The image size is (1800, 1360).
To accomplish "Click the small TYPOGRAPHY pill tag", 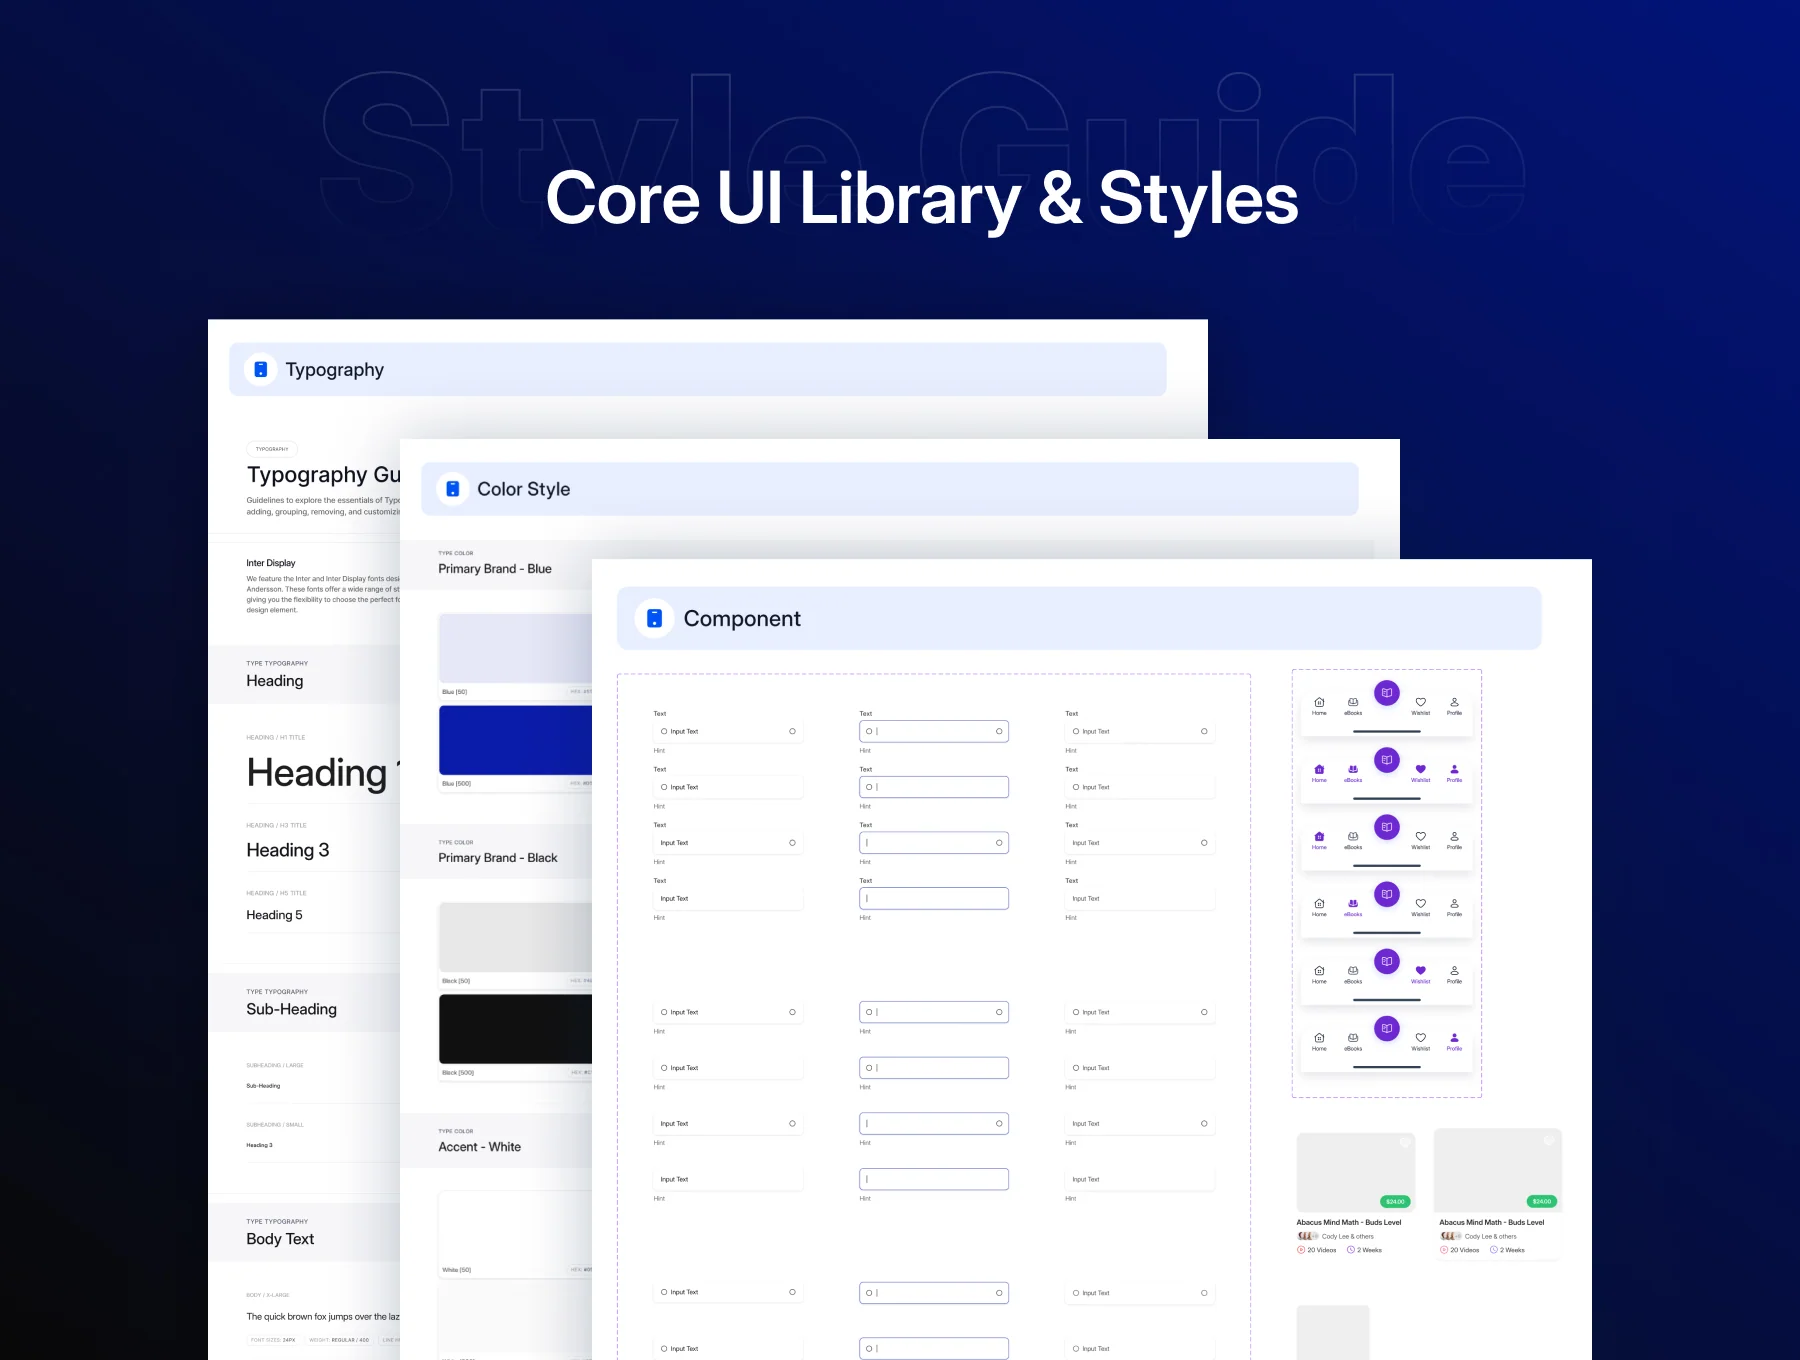I will click(272, 449).
